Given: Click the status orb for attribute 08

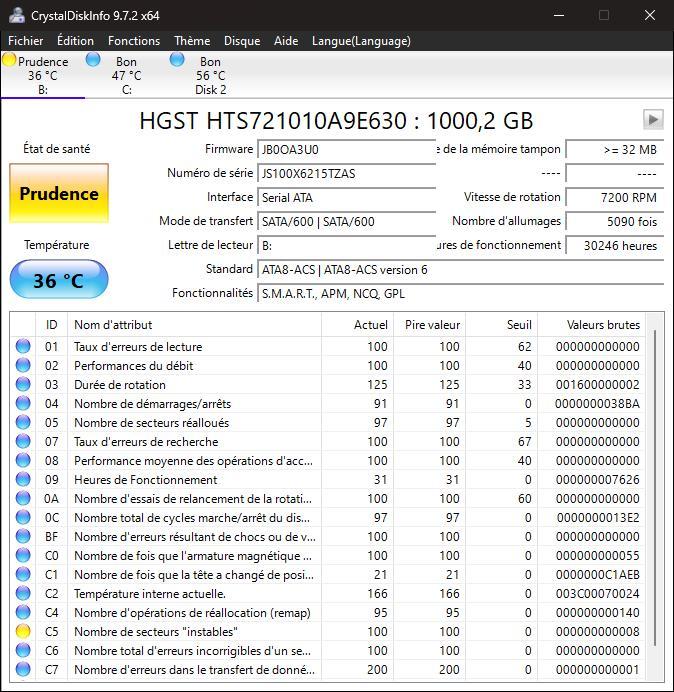Looking at the screenshot, I should click(23, 460).
